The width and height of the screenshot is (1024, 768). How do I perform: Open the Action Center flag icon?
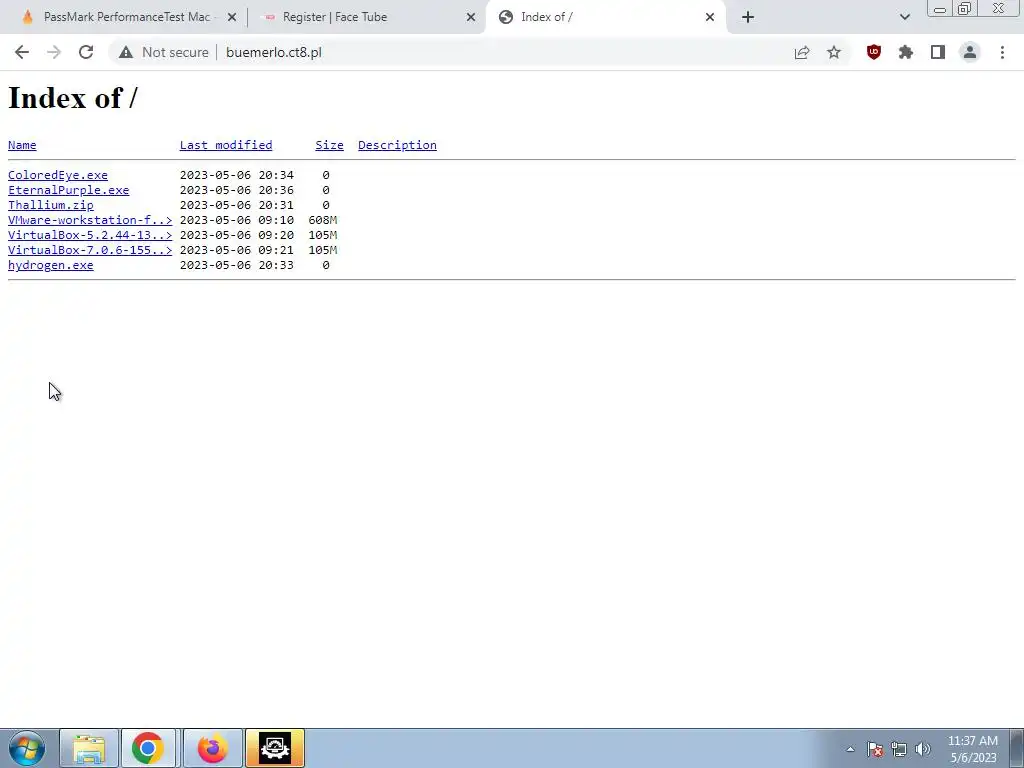tap(875, 749)
